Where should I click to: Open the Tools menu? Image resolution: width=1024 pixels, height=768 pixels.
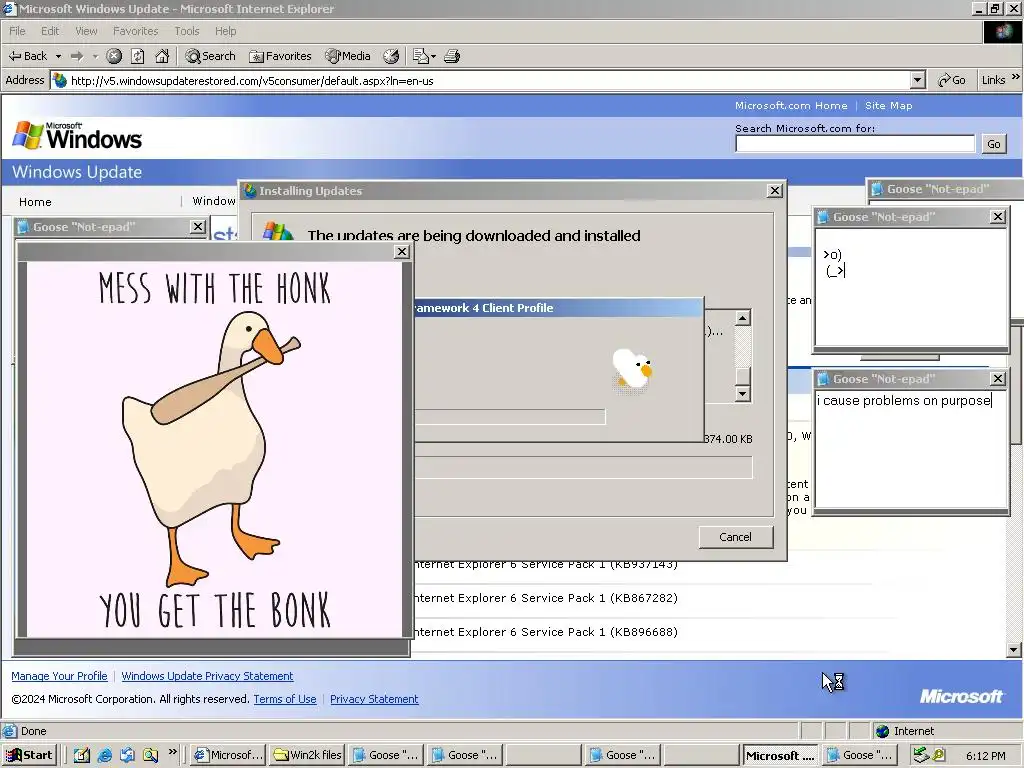click(x=187, y=31)
